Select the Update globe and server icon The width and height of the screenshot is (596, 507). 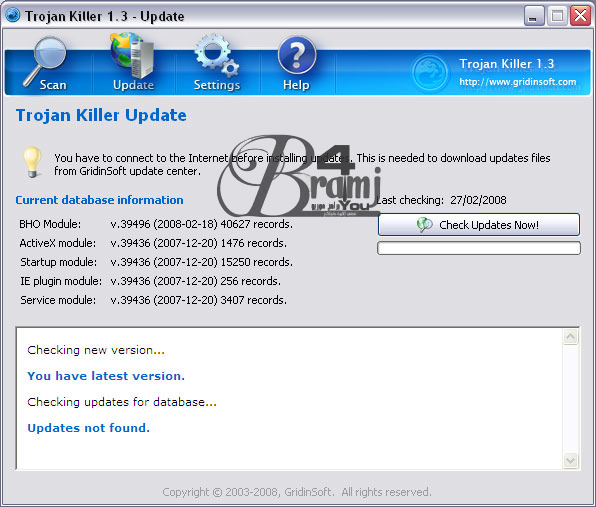click(132, 55)
